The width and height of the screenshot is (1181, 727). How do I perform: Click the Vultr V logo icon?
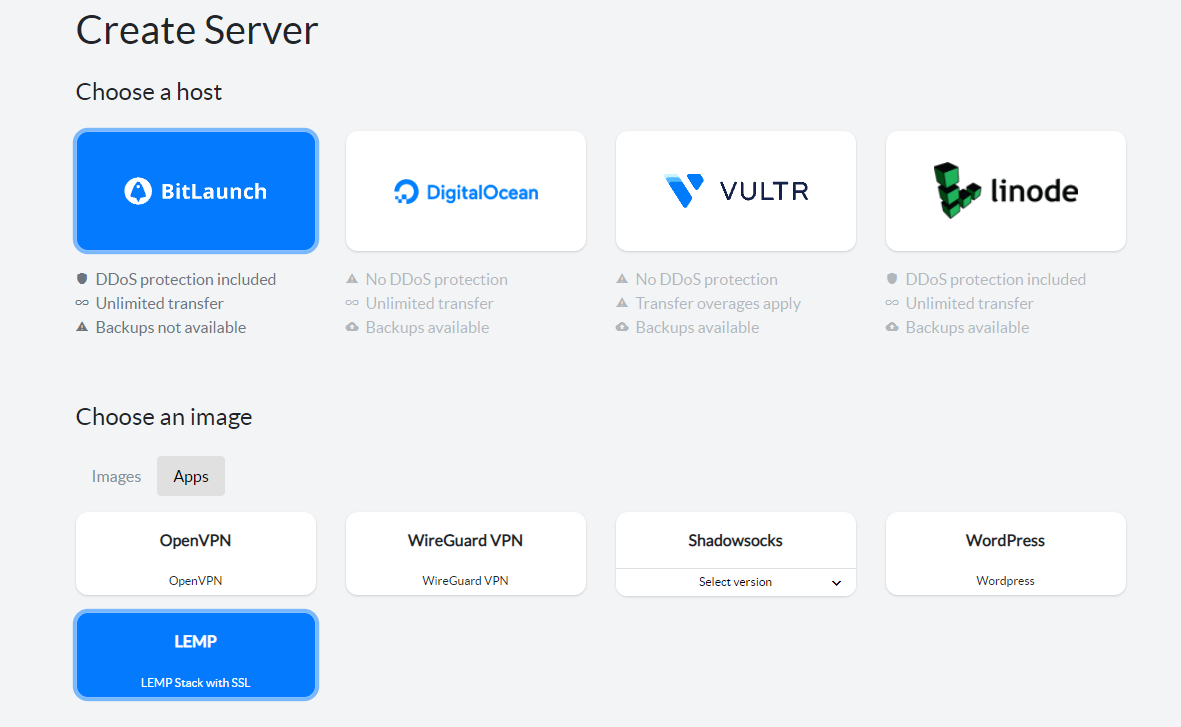pos(684,191)
